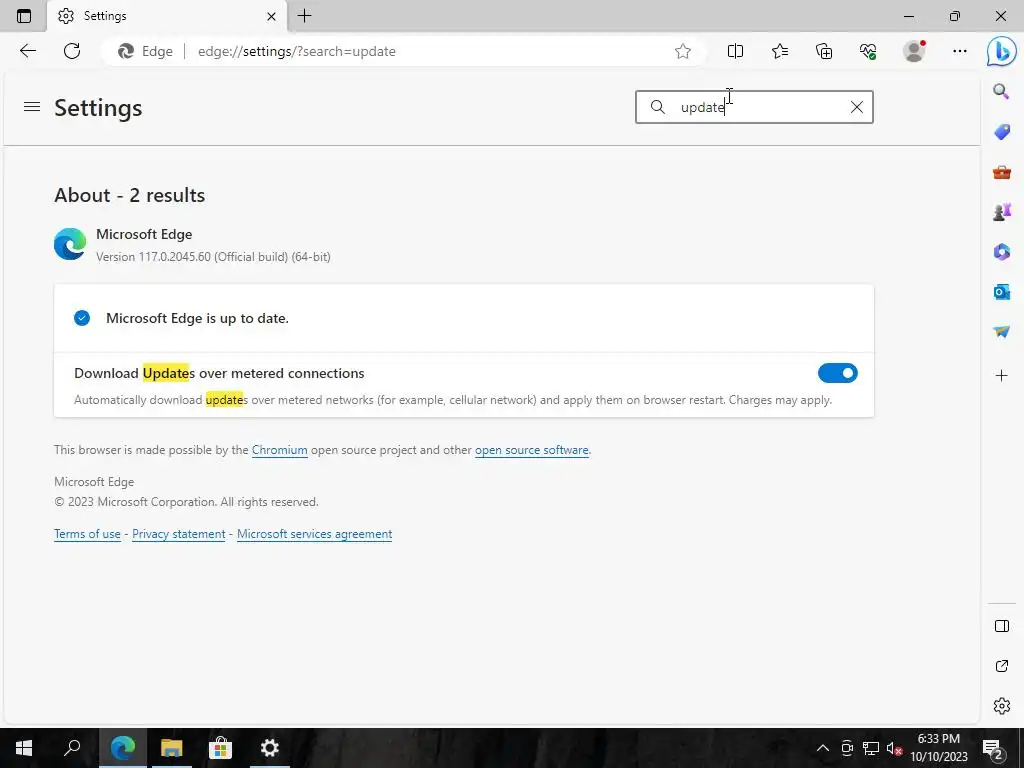Open Microsoft services agreement link
This screenshot has height=768, width=1024.
pyautogui.click(x=314, y=534)
